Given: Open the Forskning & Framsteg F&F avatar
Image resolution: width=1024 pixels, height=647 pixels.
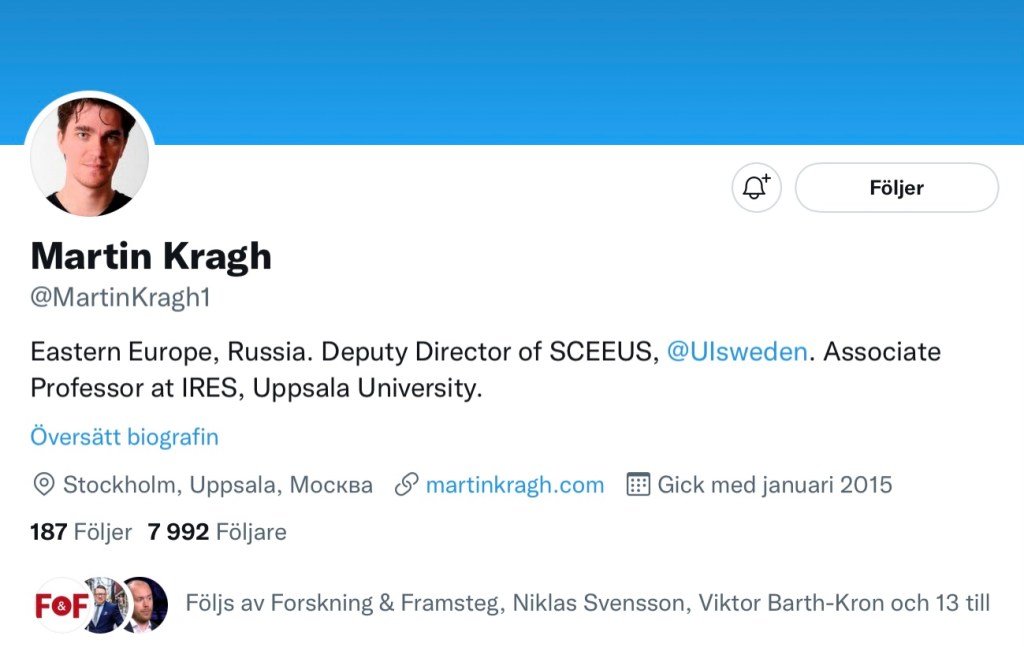Looking at the screenshot, I should click(60, 605).
